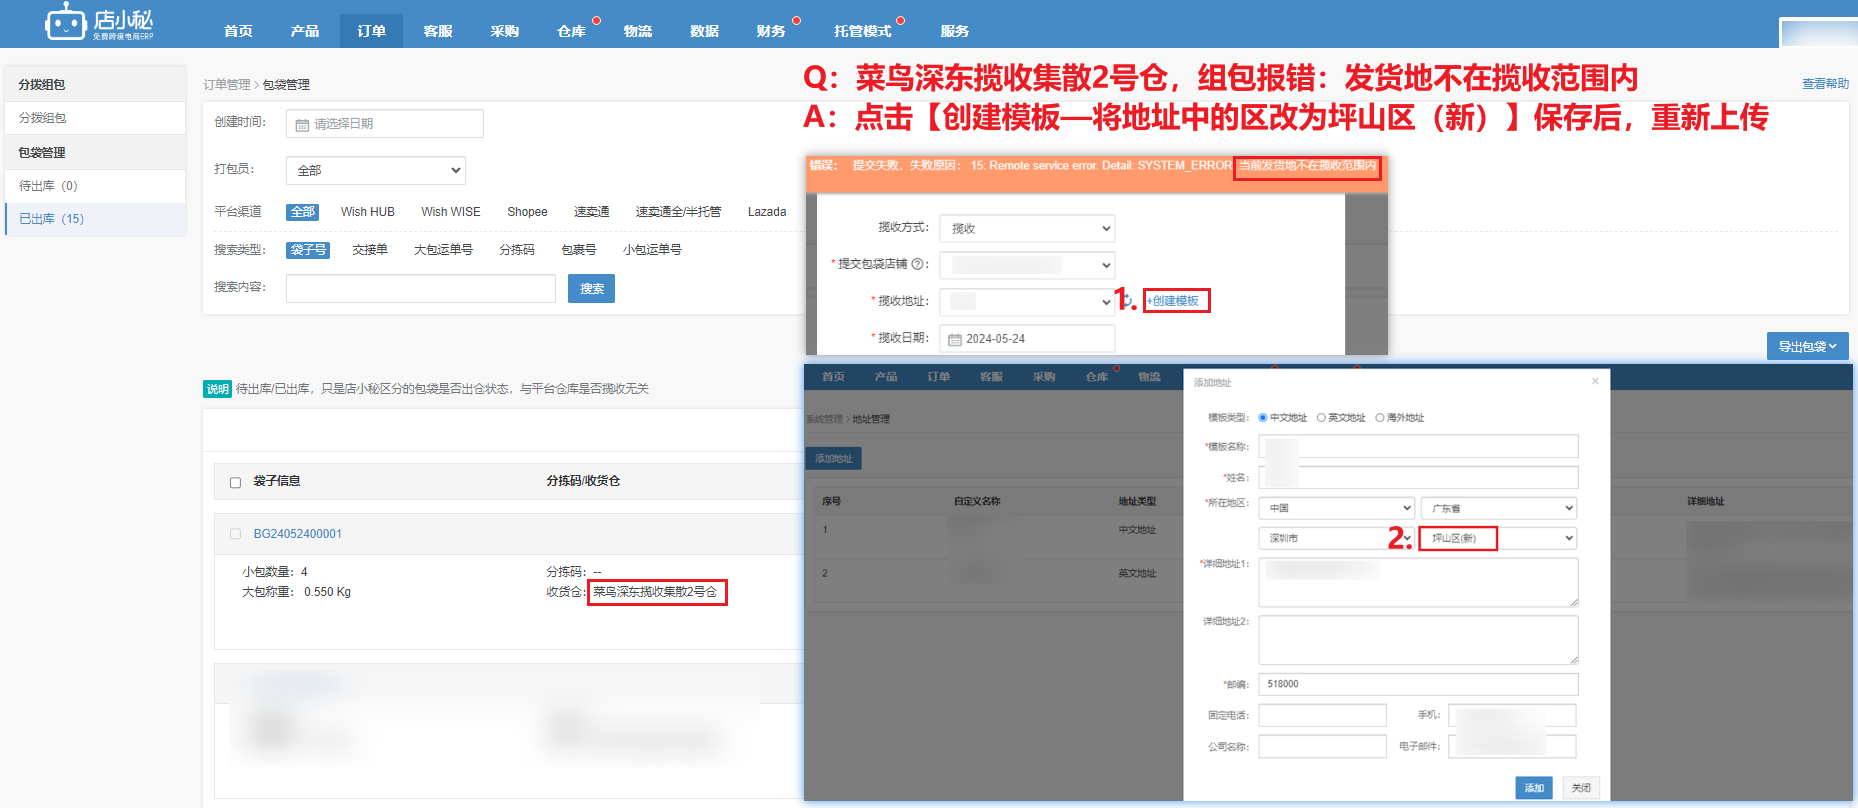Expand the 坪山区(新) district dropdown

tap(1499, 538)
